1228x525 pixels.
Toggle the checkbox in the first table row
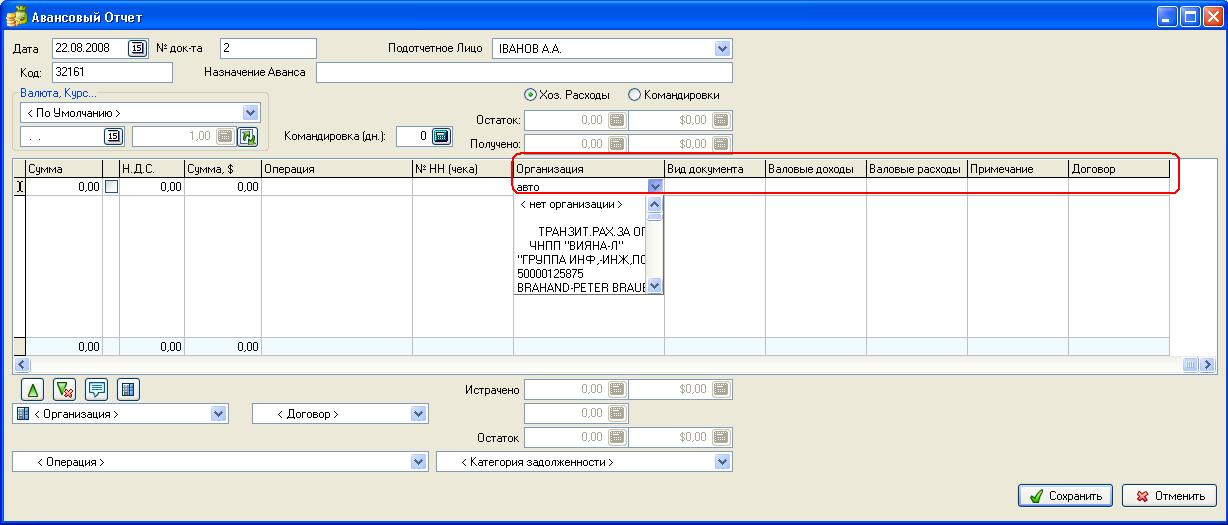pos(111,186)
